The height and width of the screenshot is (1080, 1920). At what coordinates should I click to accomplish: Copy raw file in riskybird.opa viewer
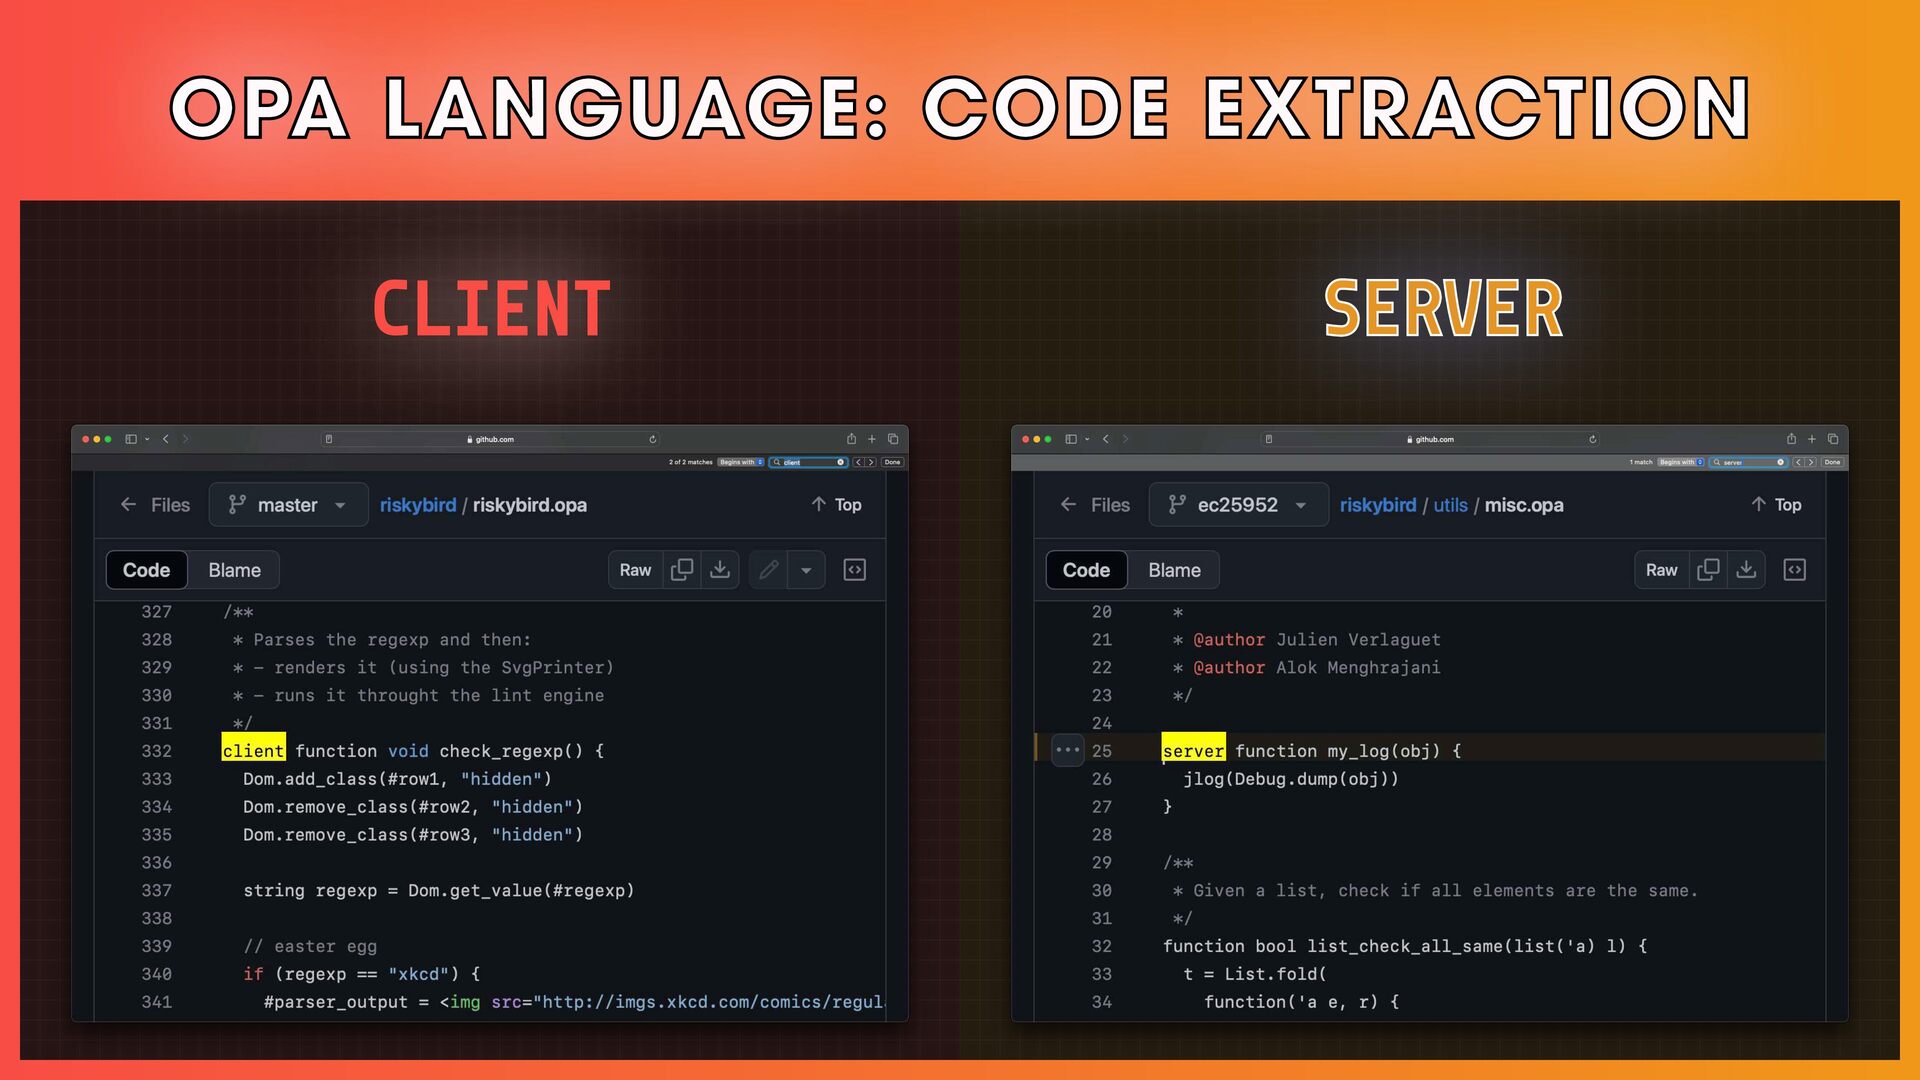point(682,570)
